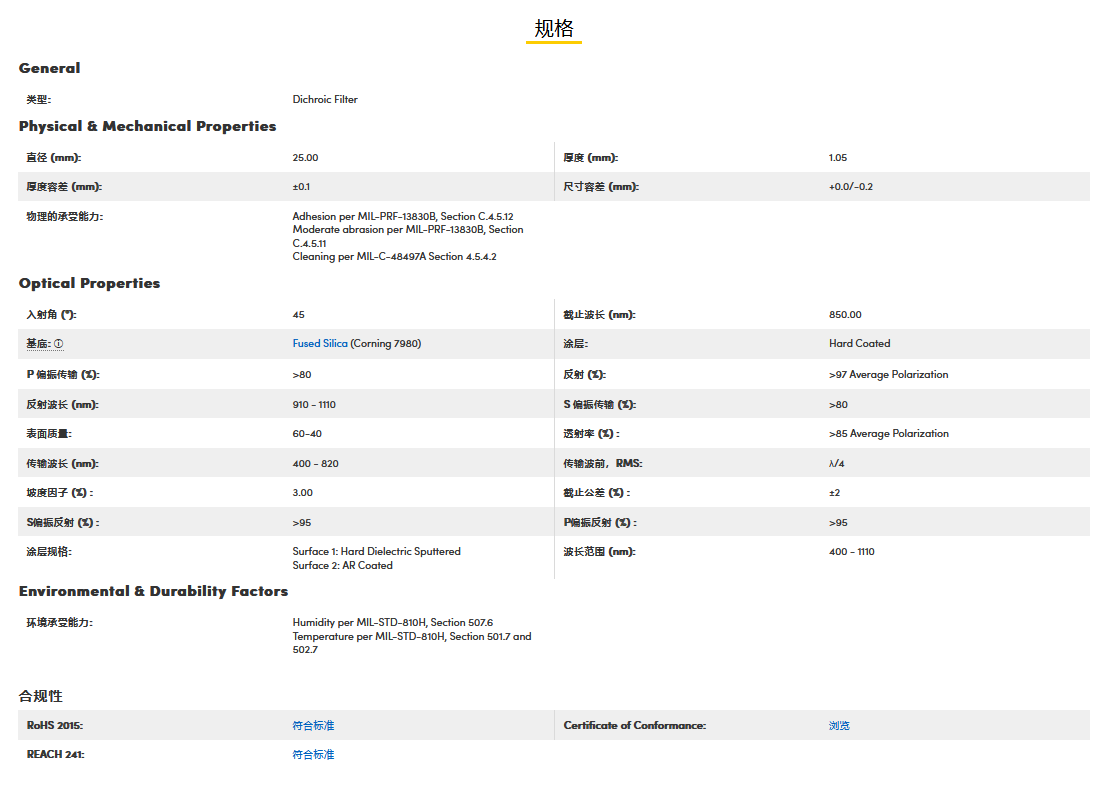
Task: Click the 规格 page heading
Action: 553,28
